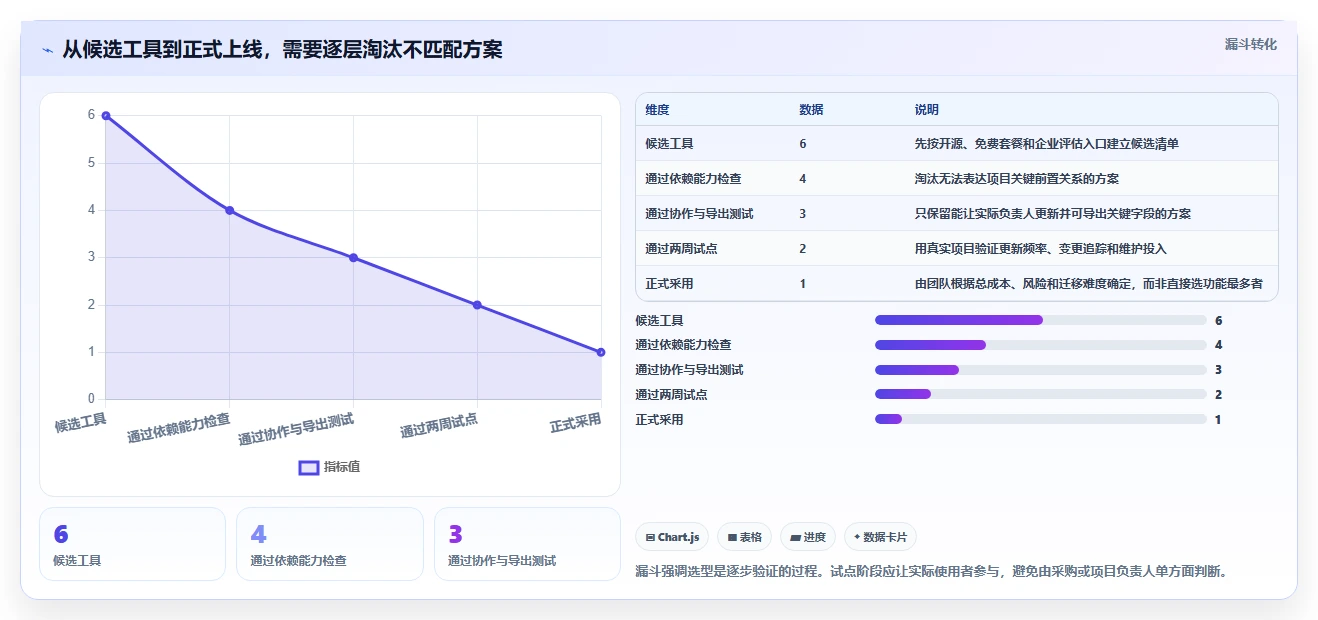Click the table description starting 由团队根据总成本

tap(1089, 284)
